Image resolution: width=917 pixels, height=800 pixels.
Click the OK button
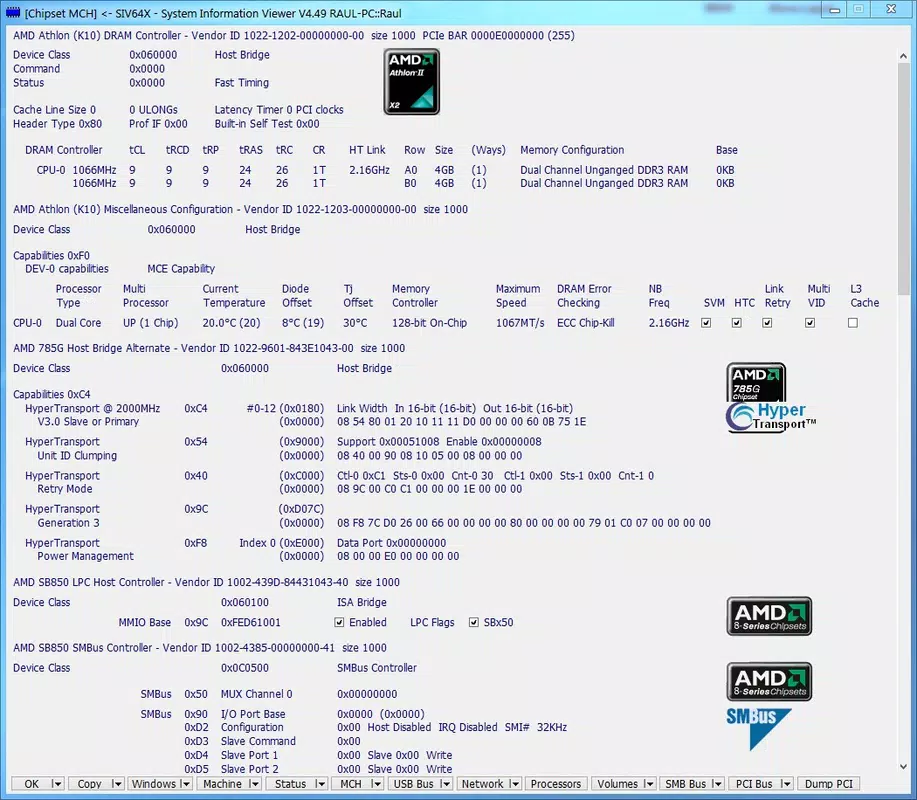pos(32,784)
